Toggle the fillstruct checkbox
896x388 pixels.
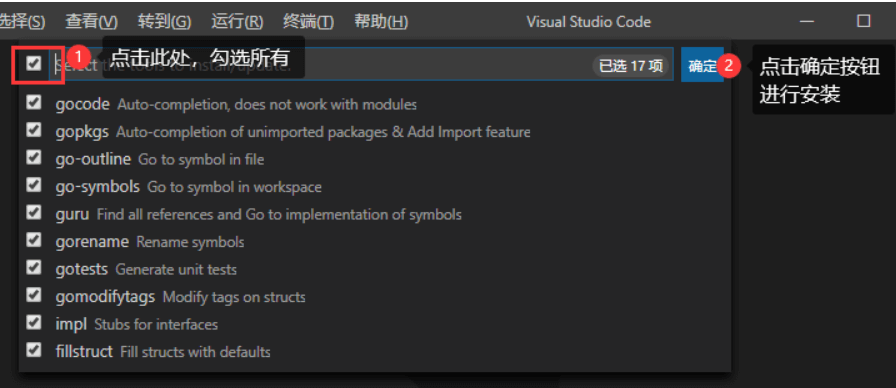coord(34,350)
